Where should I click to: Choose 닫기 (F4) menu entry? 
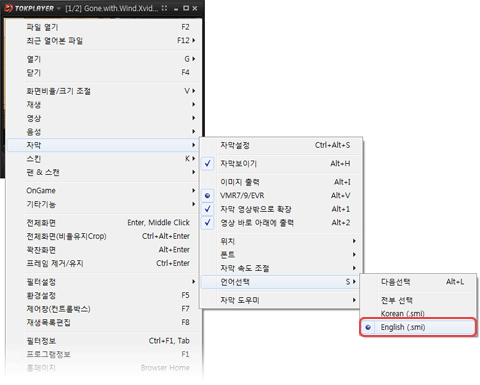(104, 72)
